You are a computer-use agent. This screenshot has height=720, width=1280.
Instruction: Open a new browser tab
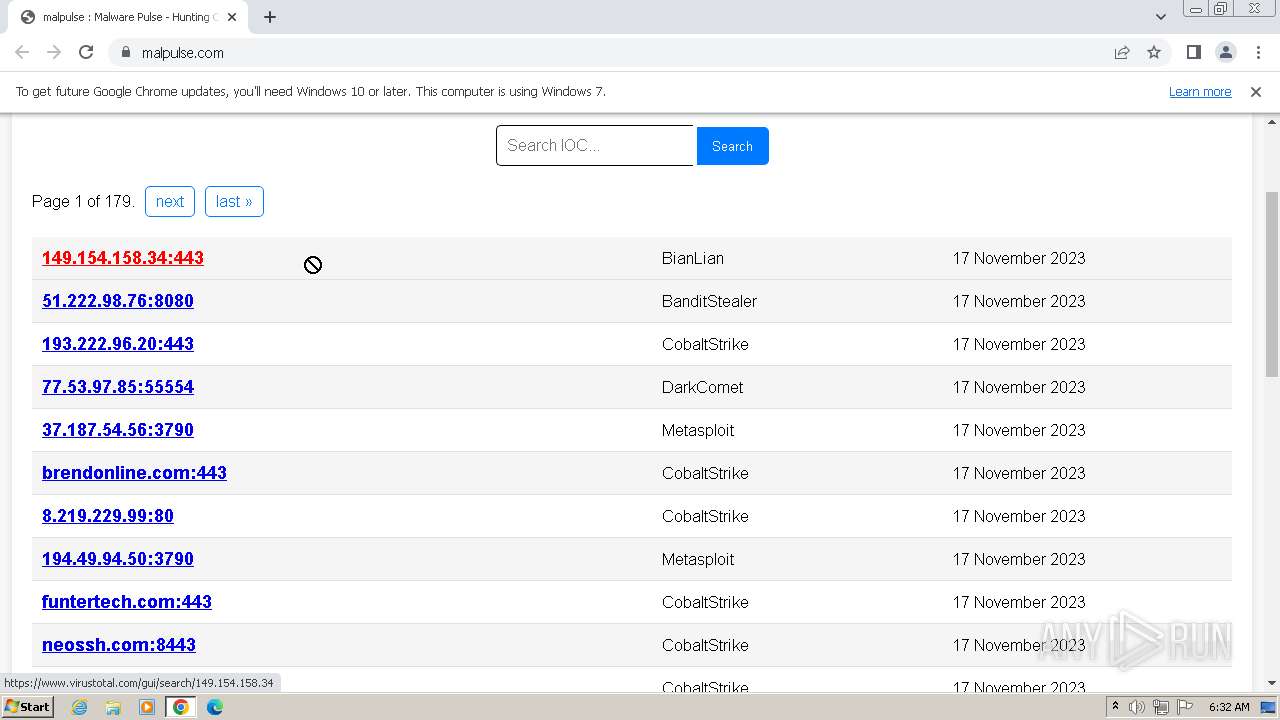(270, 17)
